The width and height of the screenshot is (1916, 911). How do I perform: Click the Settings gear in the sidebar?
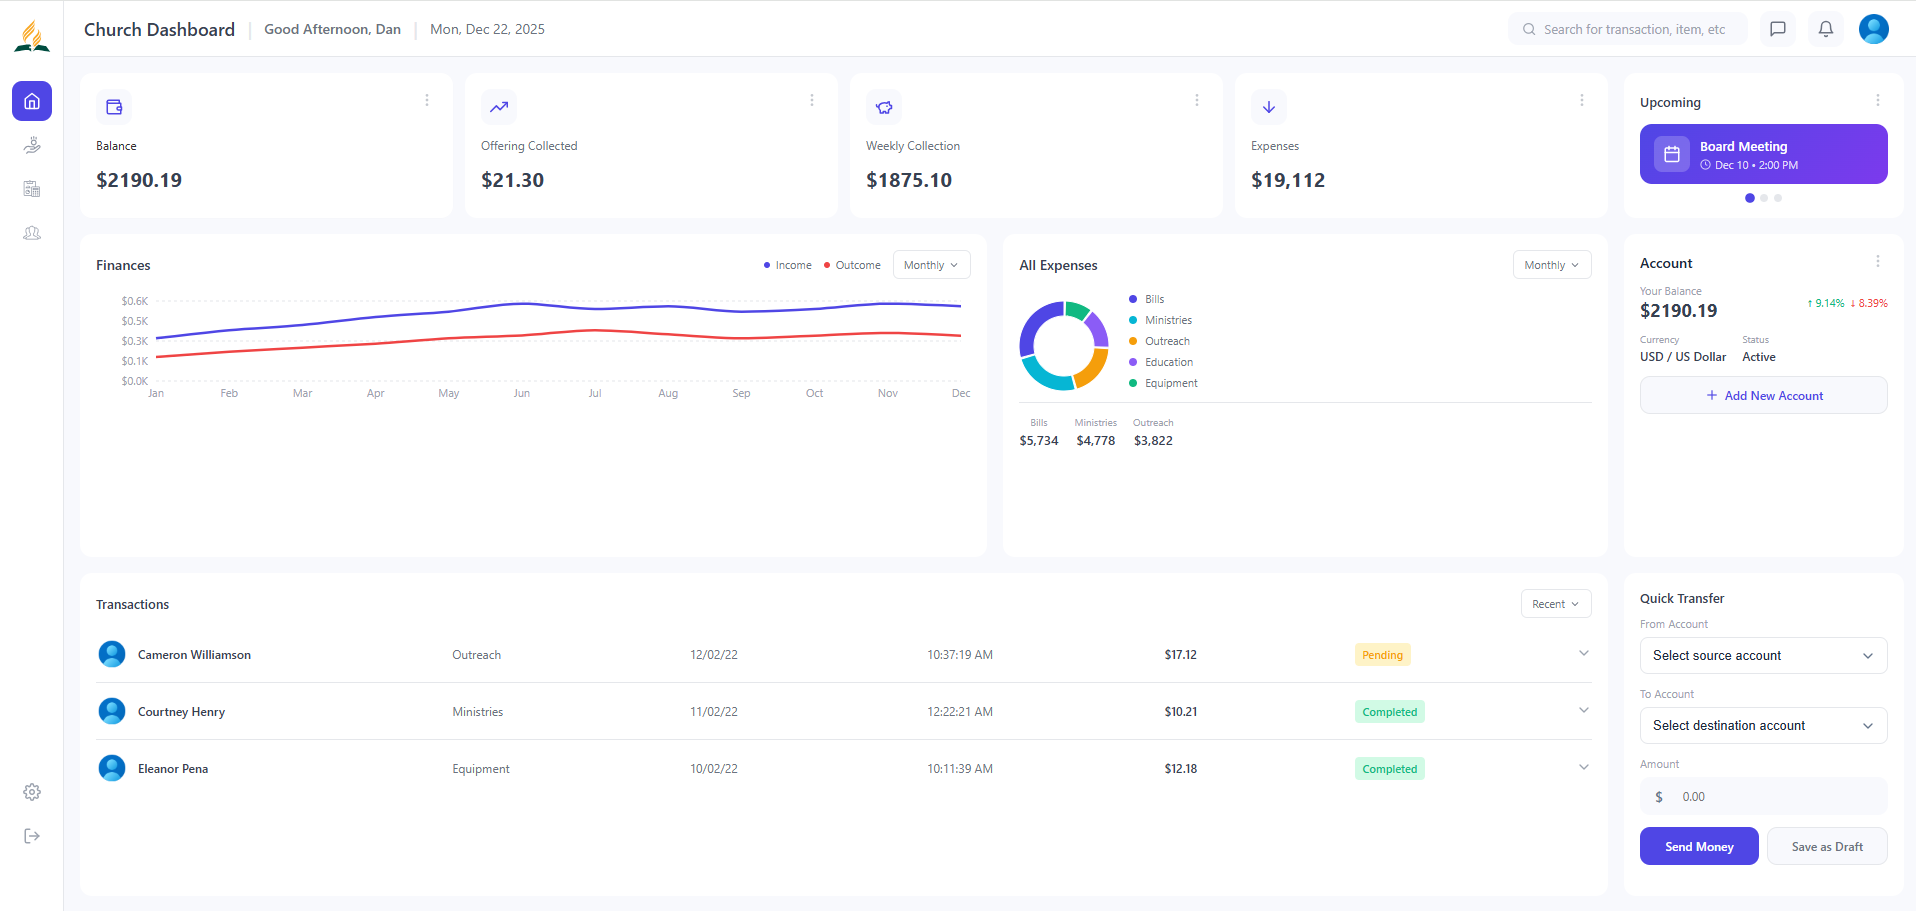[x=31, y=792]
